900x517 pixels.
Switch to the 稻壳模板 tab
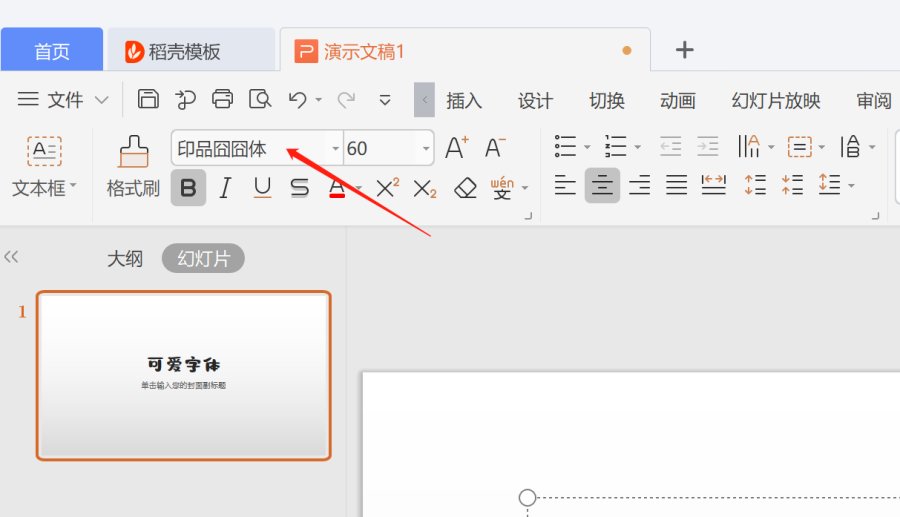(x=188, y=51)
